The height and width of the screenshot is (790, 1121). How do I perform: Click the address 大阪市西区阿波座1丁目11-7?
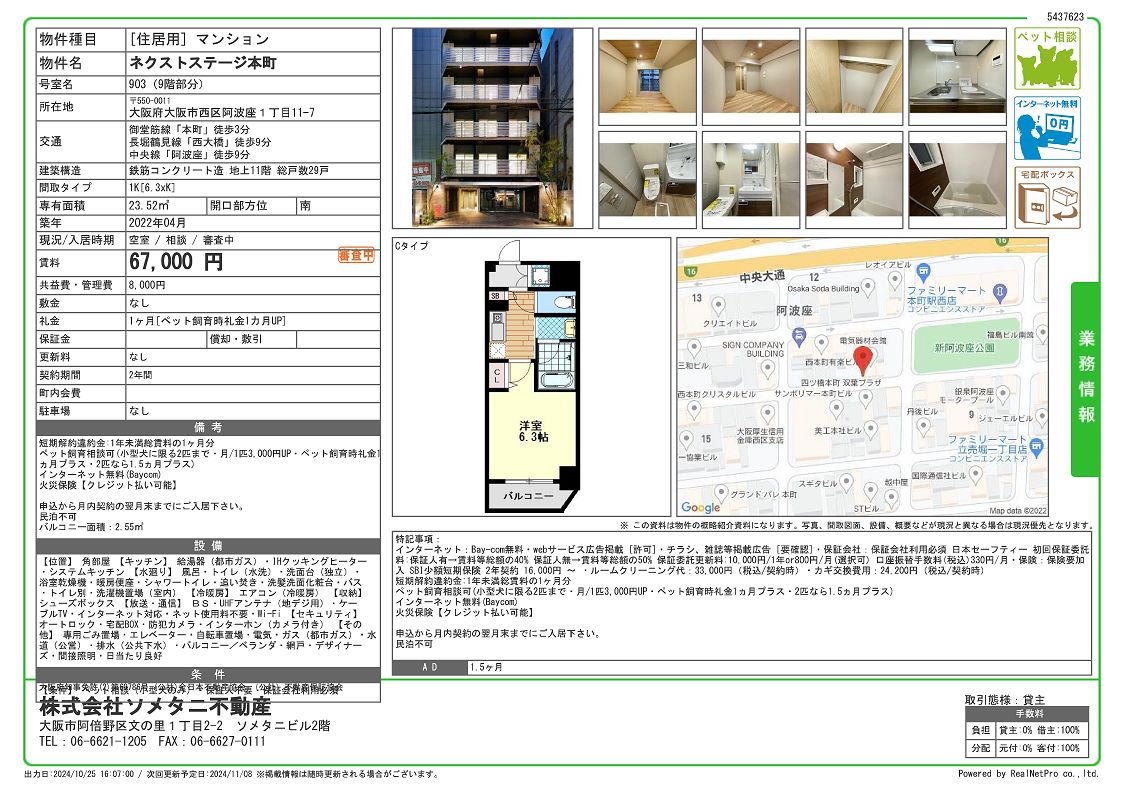(222, 112)
